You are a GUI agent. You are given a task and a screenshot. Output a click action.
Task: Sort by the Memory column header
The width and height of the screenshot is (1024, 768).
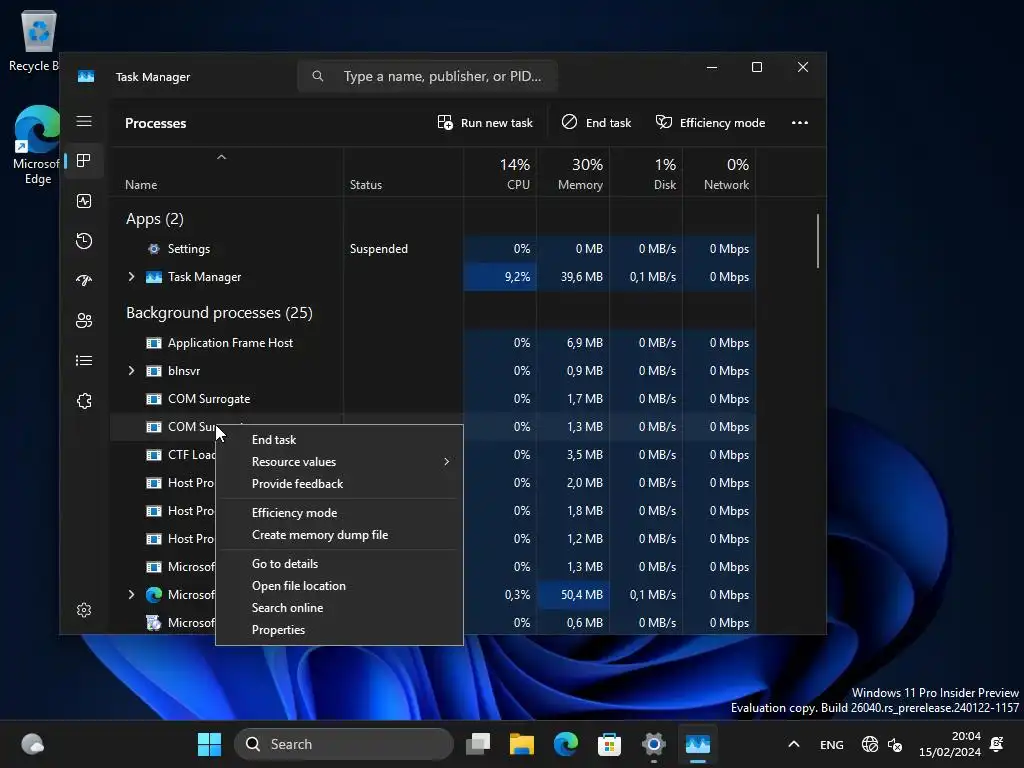(573, 172)
